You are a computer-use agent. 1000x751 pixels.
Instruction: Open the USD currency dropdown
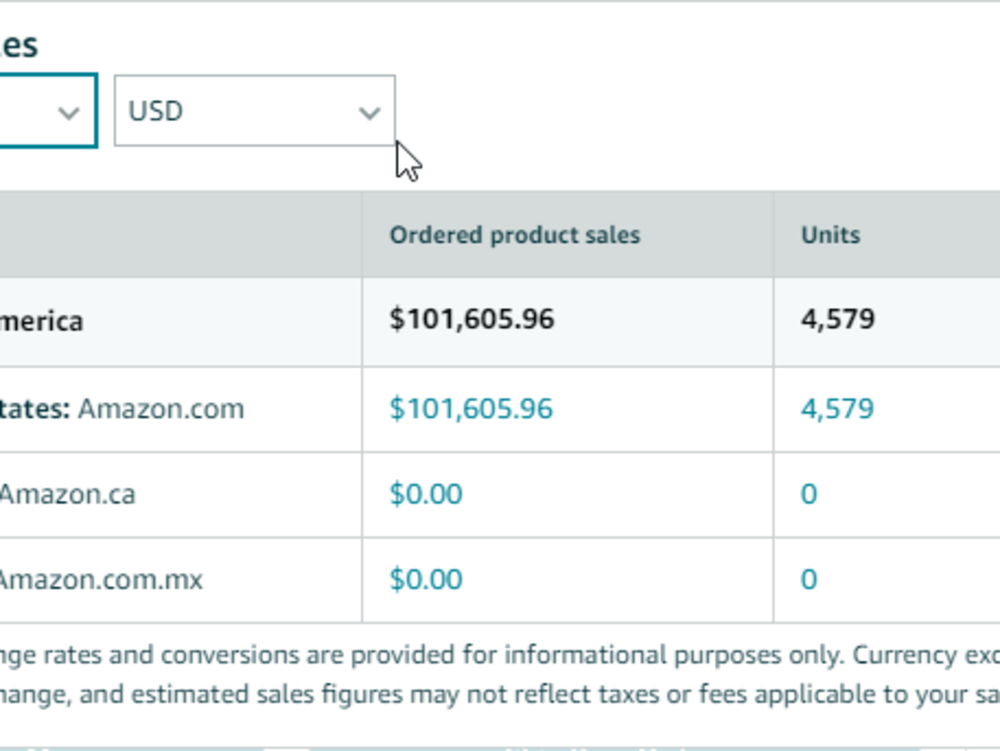click(x=254, y=111)
